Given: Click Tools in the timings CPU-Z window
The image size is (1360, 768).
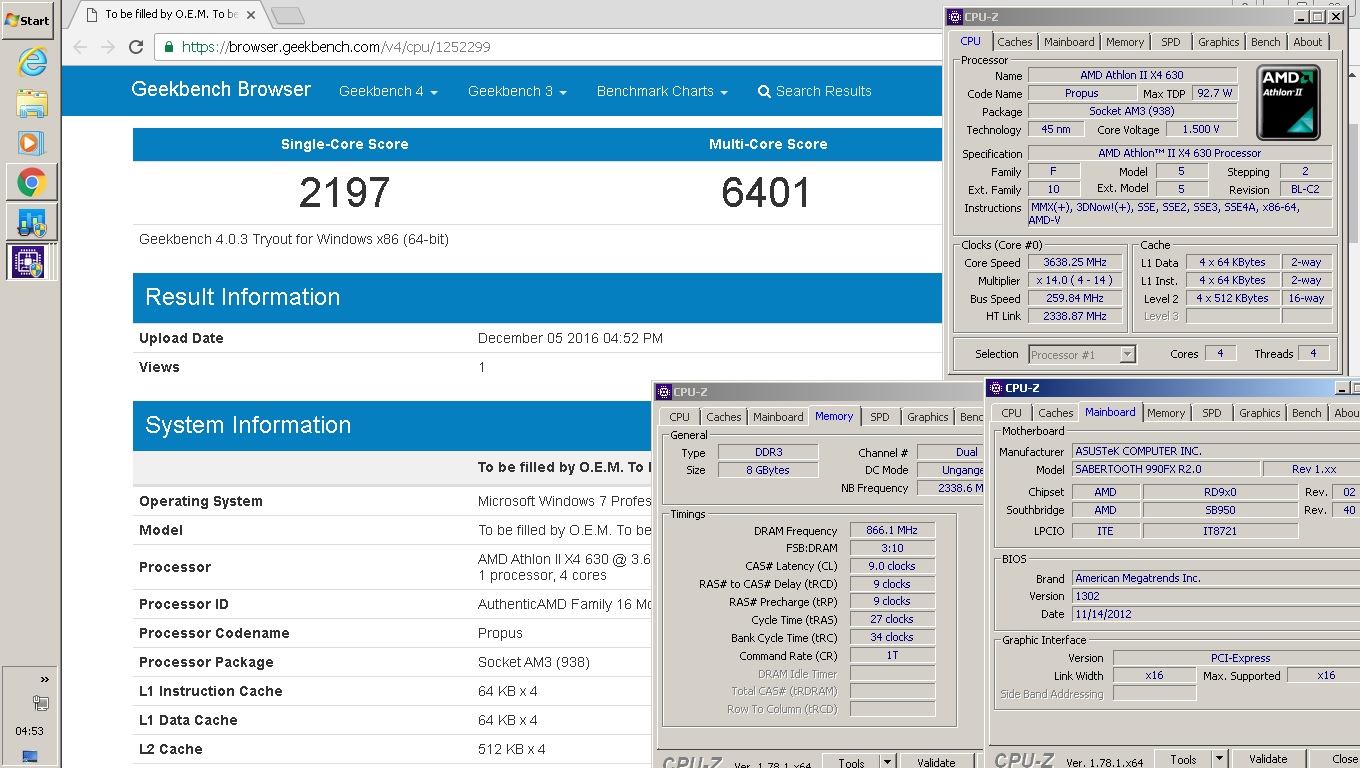Looking at the screenshot, I should (x=851, y=762).
